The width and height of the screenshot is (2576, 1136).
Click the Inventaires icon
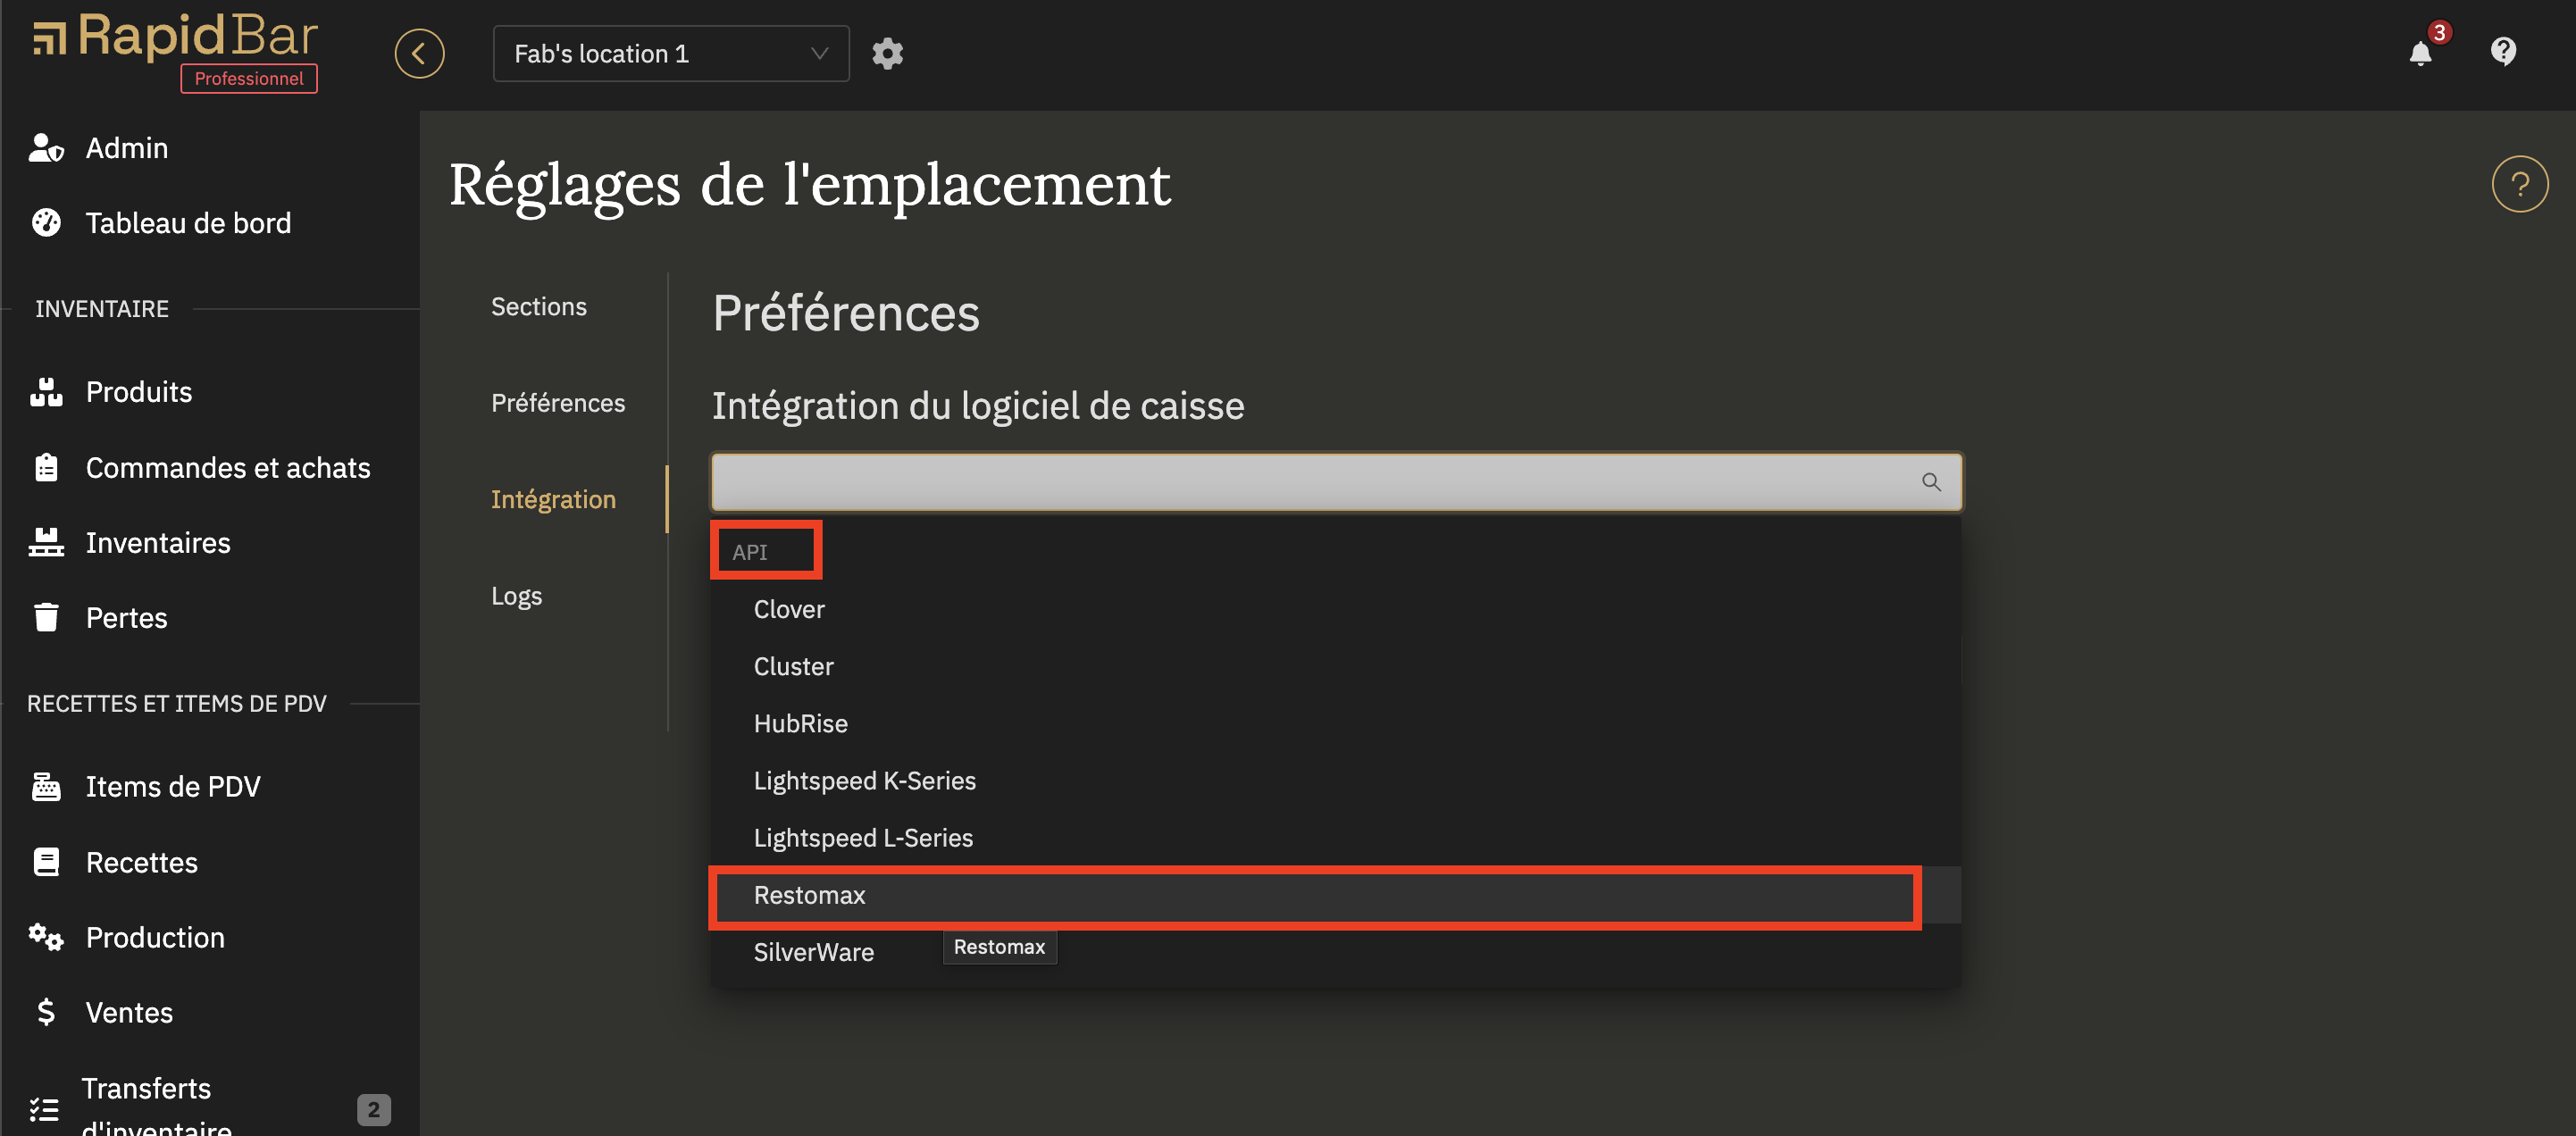tap(46, 542)
